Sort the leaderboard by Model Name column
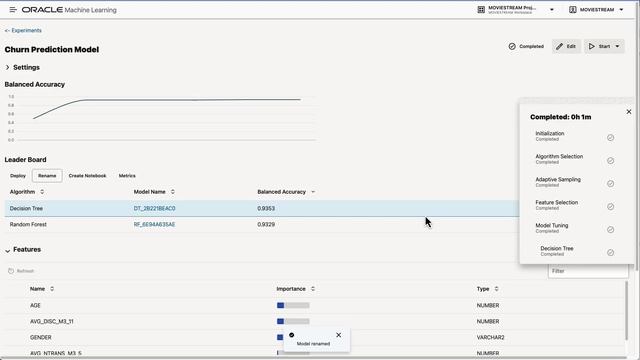The image size is (640, 360). tap(173, 192)
